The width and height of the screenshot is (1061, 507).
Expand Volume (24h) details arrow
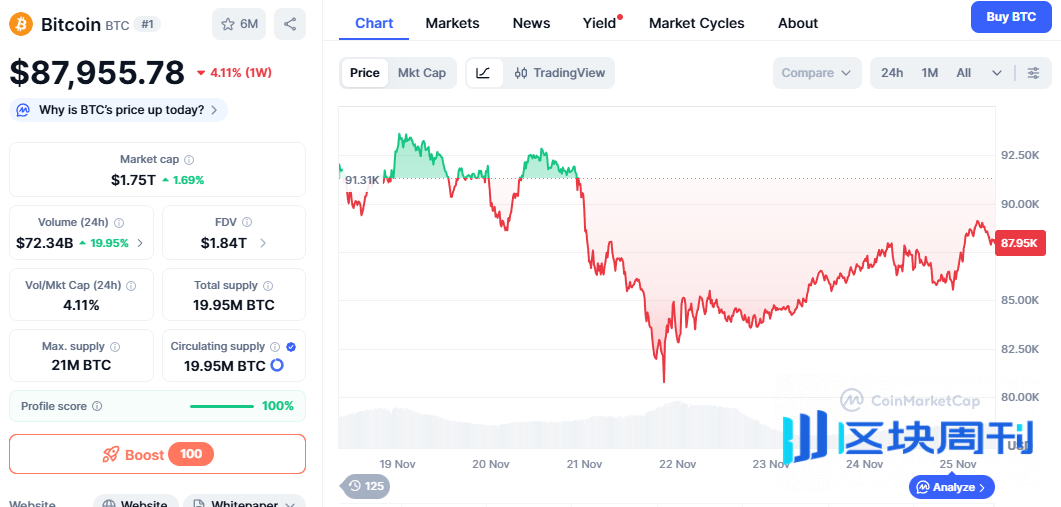pyautogui.click(x=140, y=243)
